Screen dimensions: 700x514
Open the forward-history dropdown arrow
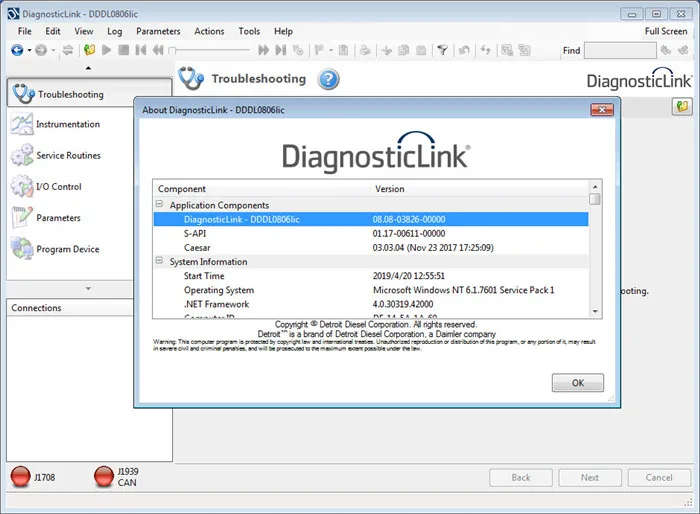[53, 50]
